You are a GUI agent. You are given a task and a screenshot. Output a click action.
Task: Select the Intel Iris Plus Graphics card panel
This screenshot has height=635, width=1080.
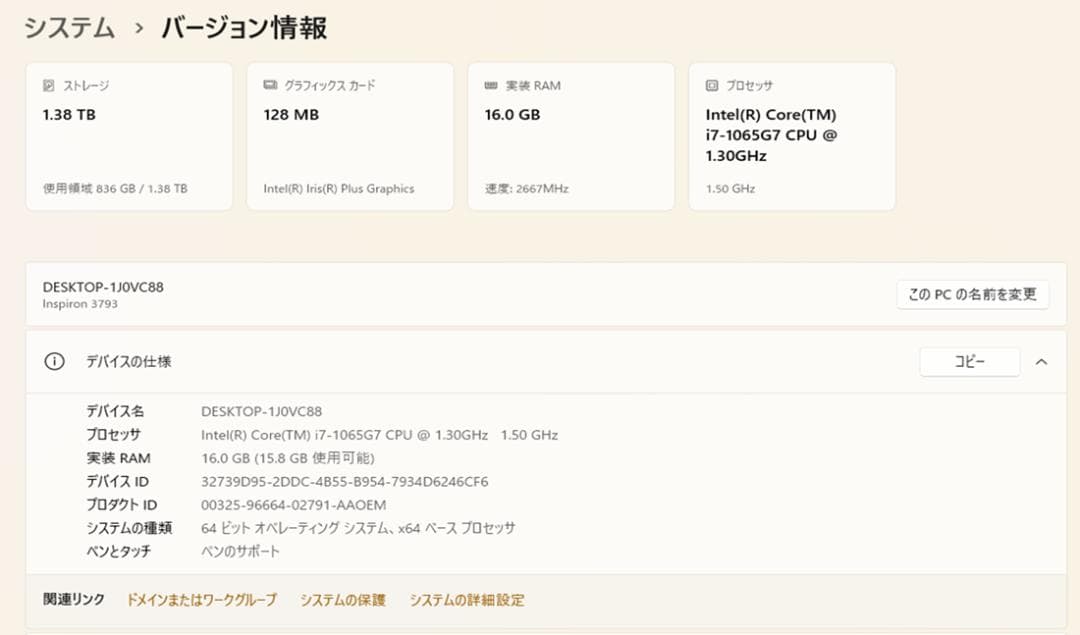click(x=350, y=135)
